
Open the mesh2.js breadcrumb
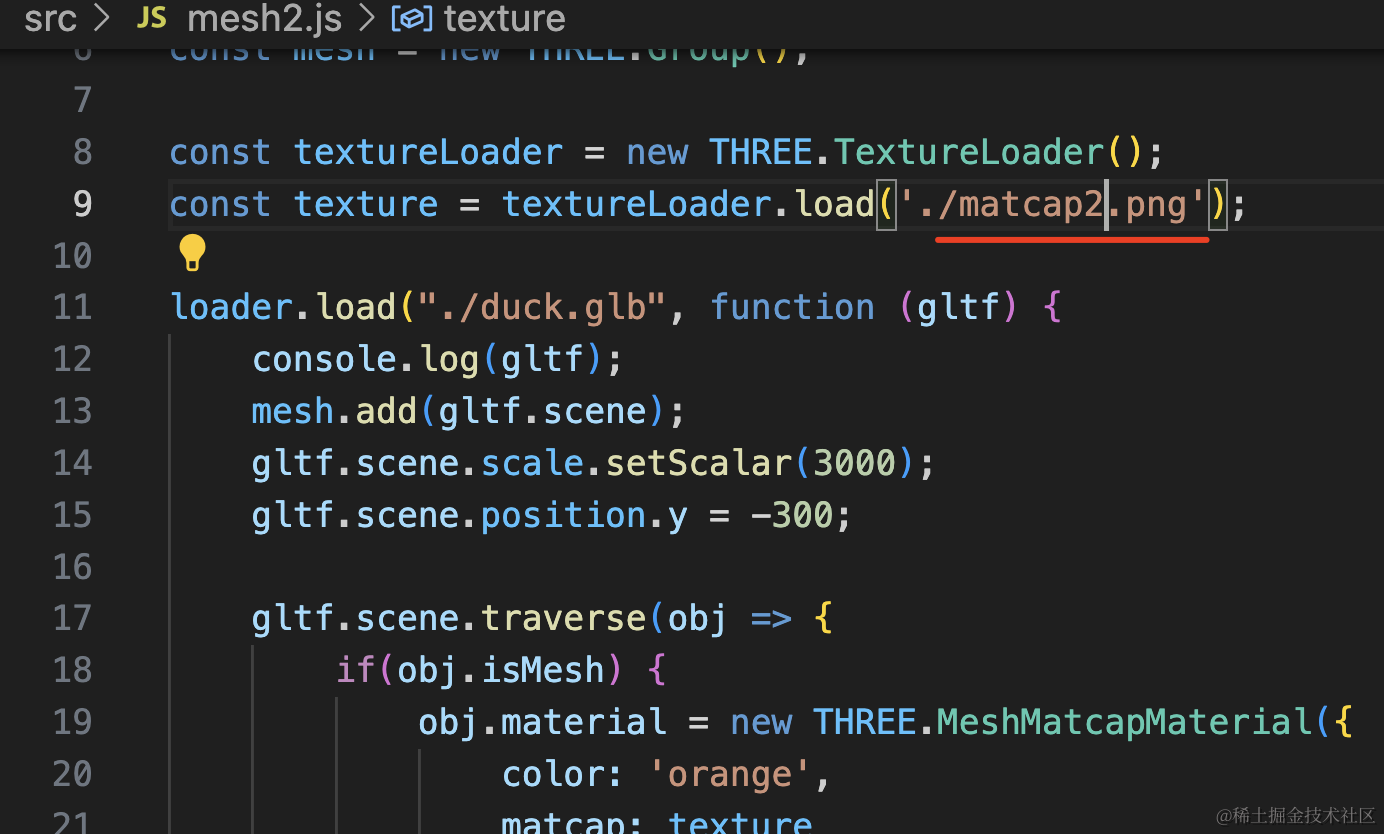tap(264, 18)
